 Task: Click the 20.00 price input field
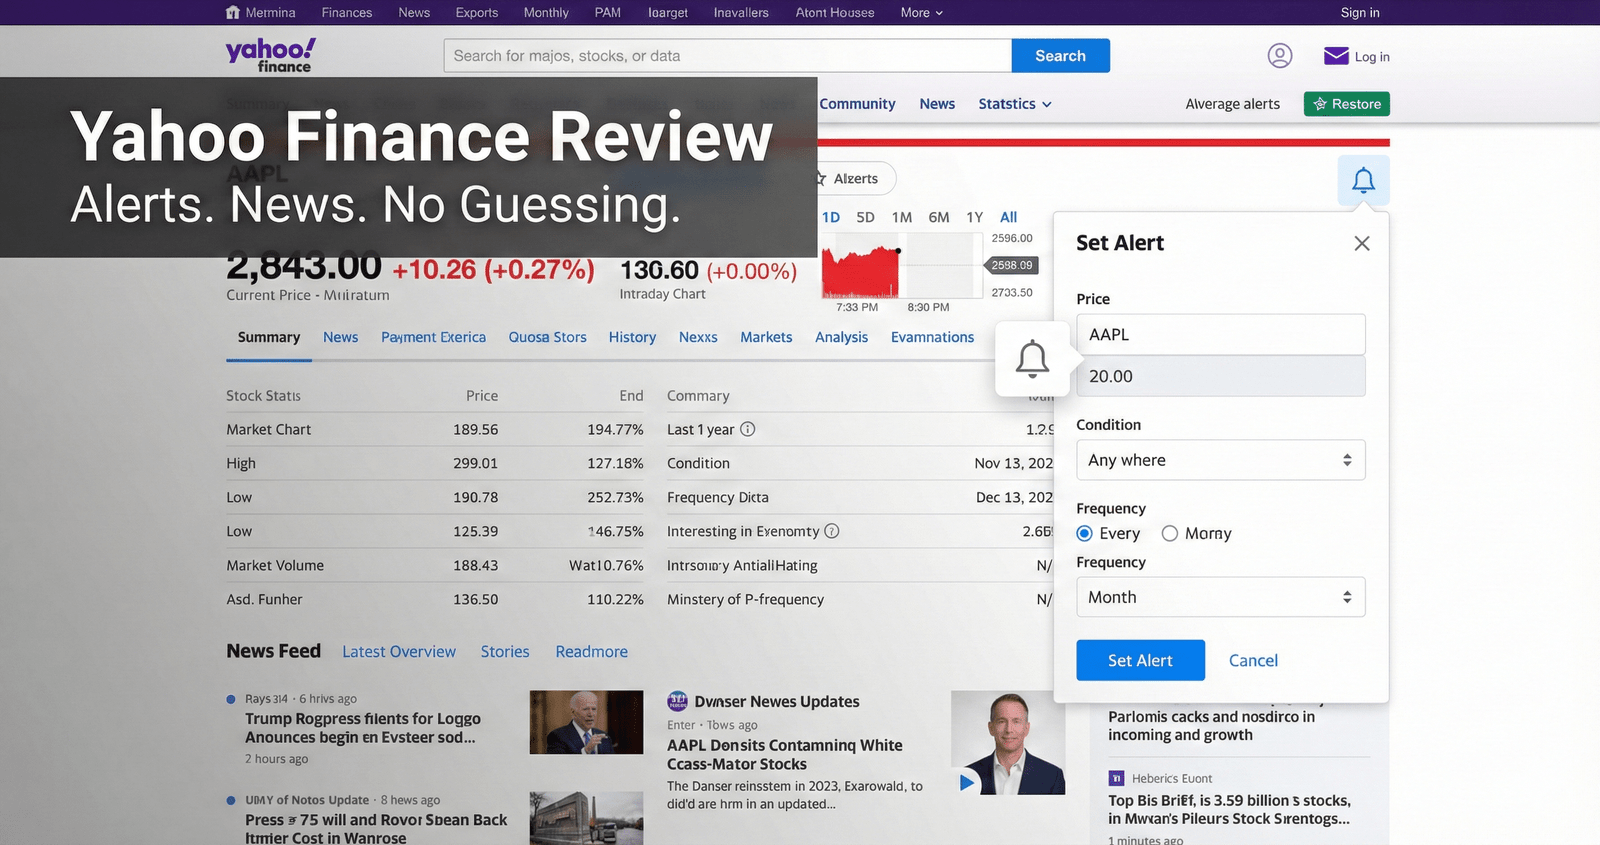(1221, 376)
